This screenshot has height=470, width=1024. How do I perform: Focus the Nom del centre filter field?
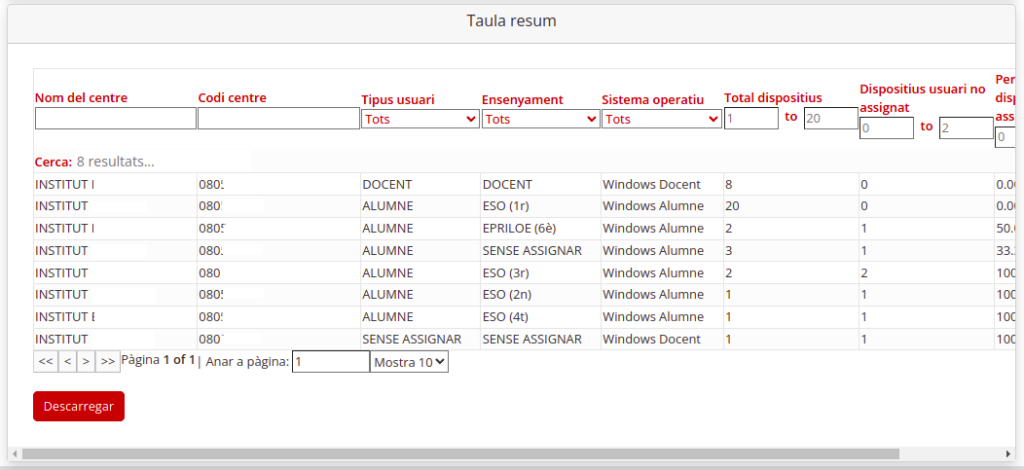116,119
